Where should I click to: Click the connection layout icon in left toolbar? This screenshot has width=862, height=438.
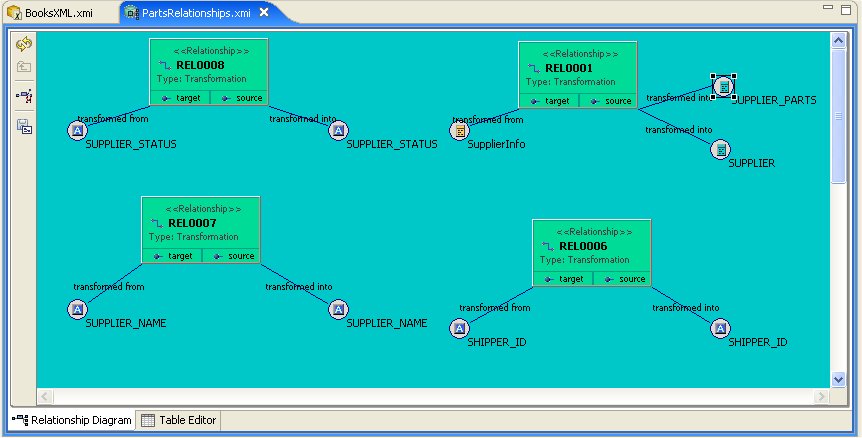tap(24, 97)
